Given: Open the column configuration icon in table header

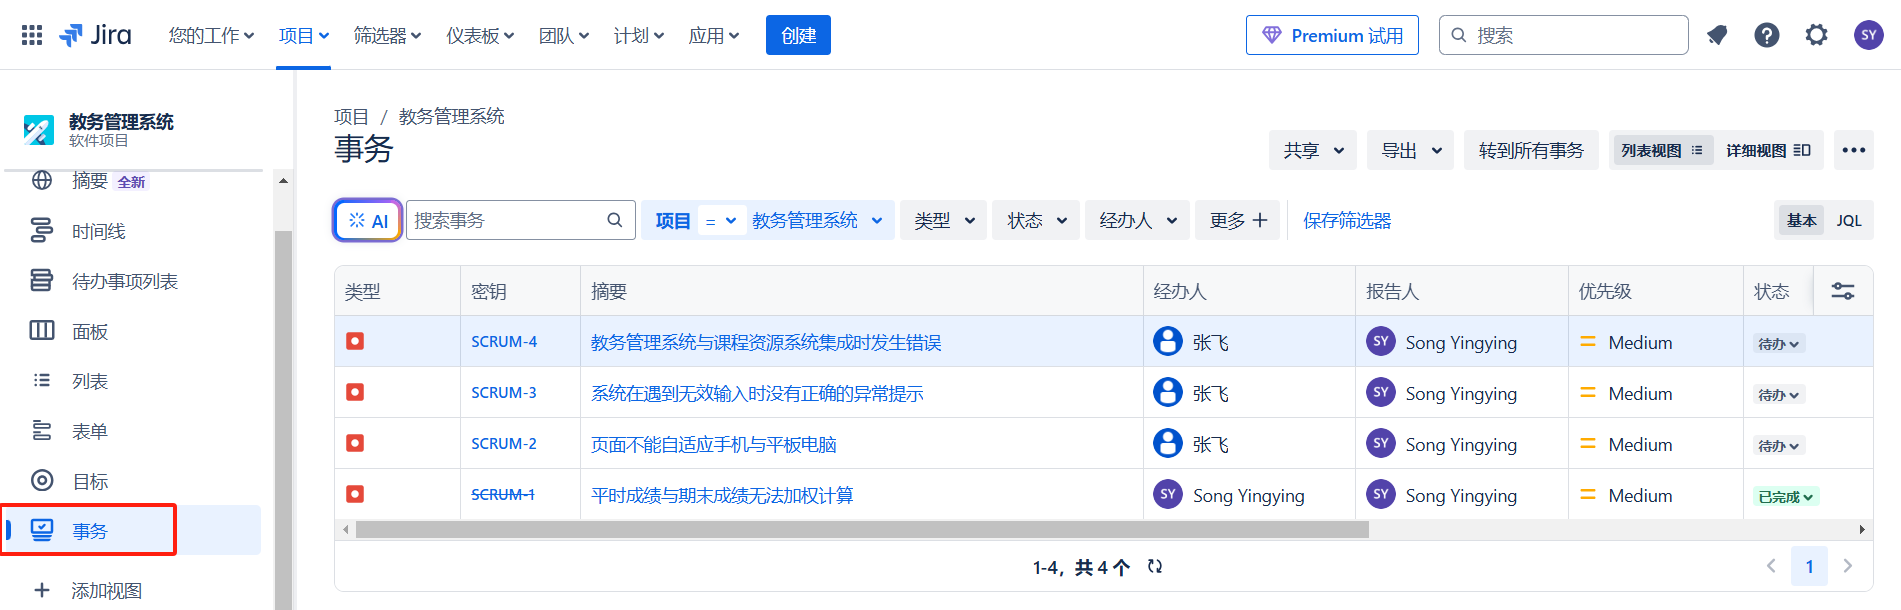Looking at the screenshot, I should [1843, 291].
